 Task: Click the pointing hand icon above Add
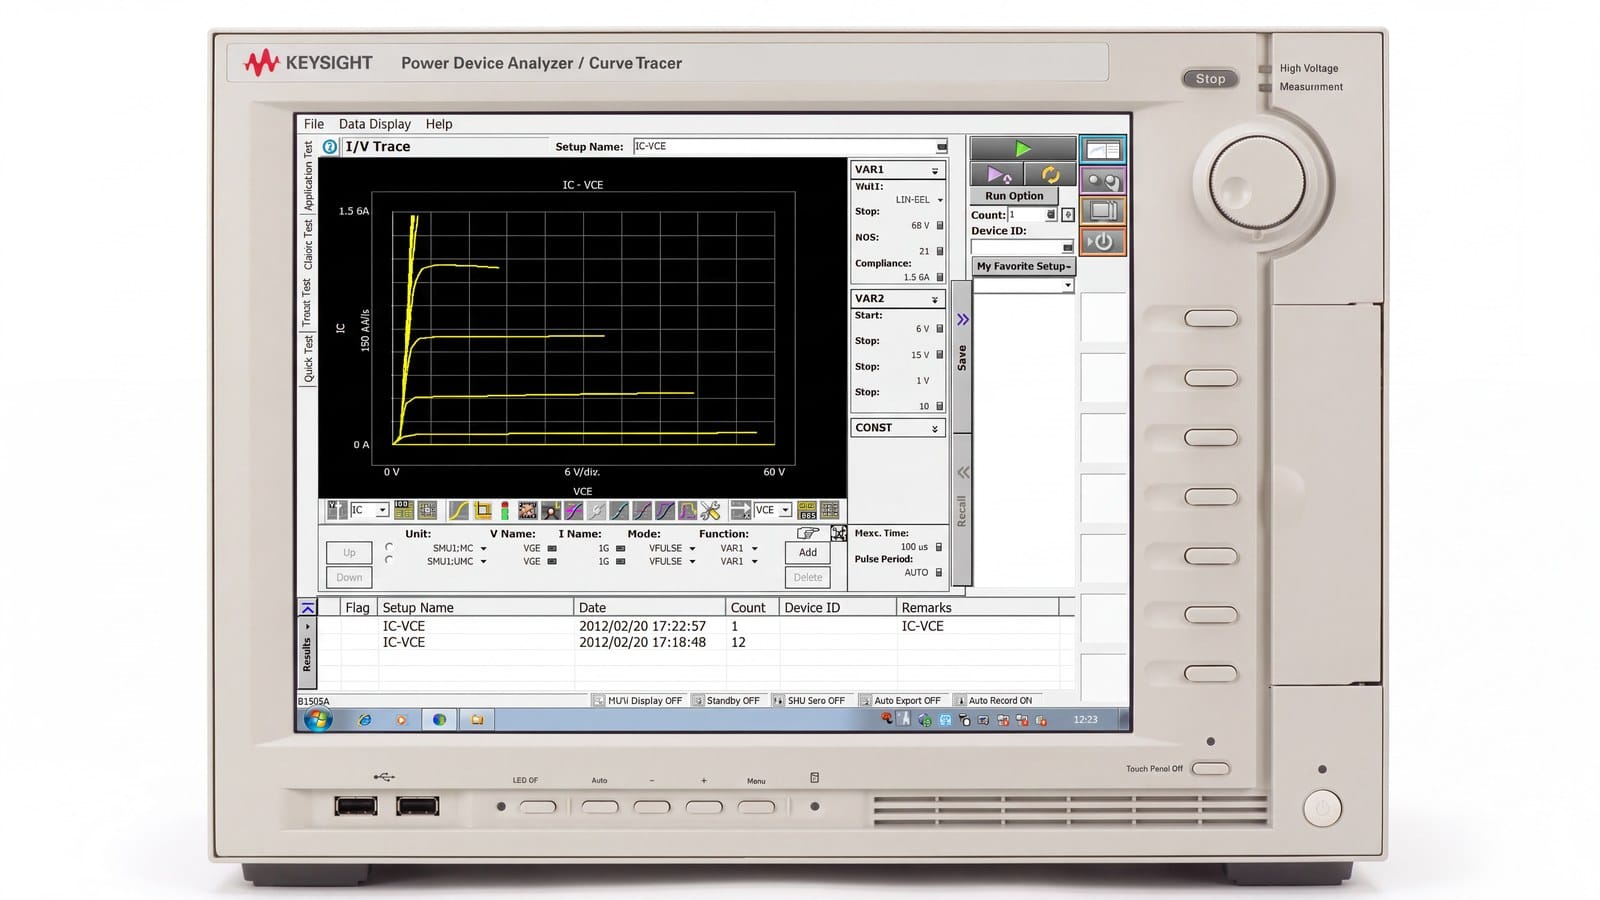808,534
